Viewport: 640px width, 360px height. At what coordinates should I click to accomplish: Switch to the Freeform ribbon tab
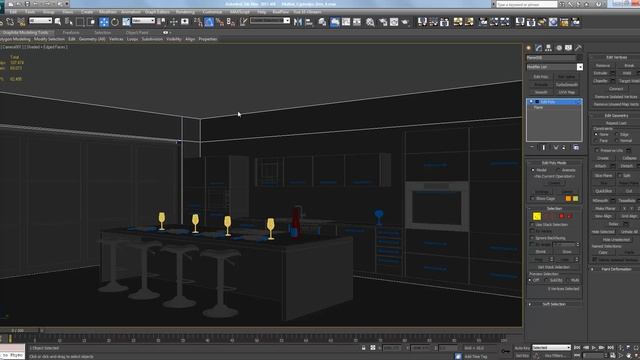(x=71, y=33)
